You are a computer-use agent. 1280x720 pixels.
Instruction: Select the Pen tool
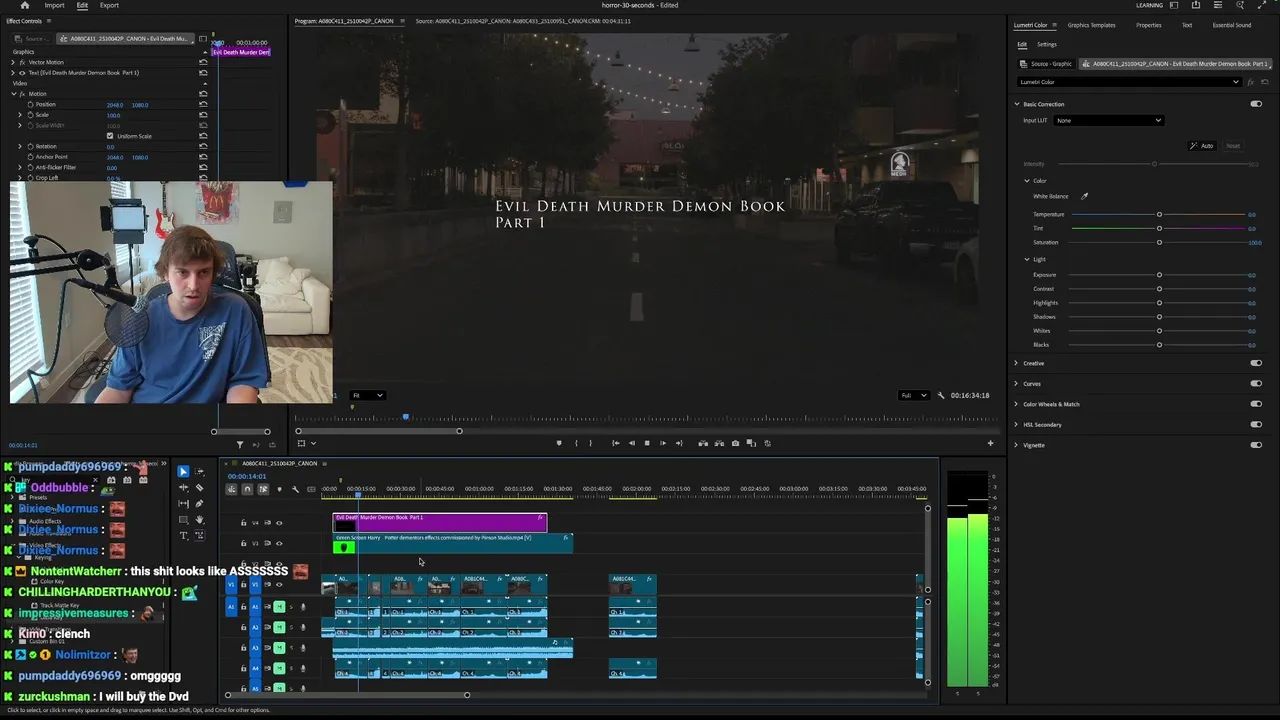(199, 503)
